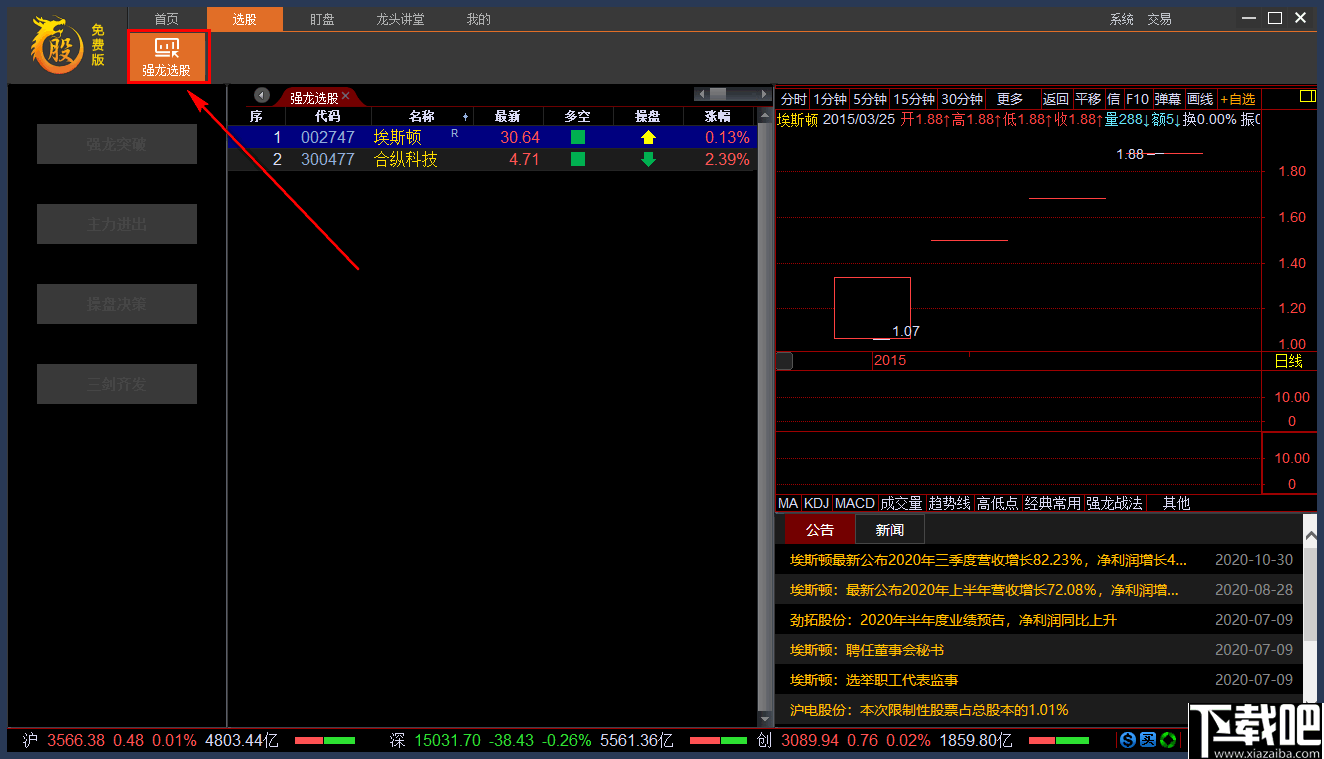The height and width of the screenshot is (759, 1324).
Task: Select the 30分钟 chart period
Action: 962,99
